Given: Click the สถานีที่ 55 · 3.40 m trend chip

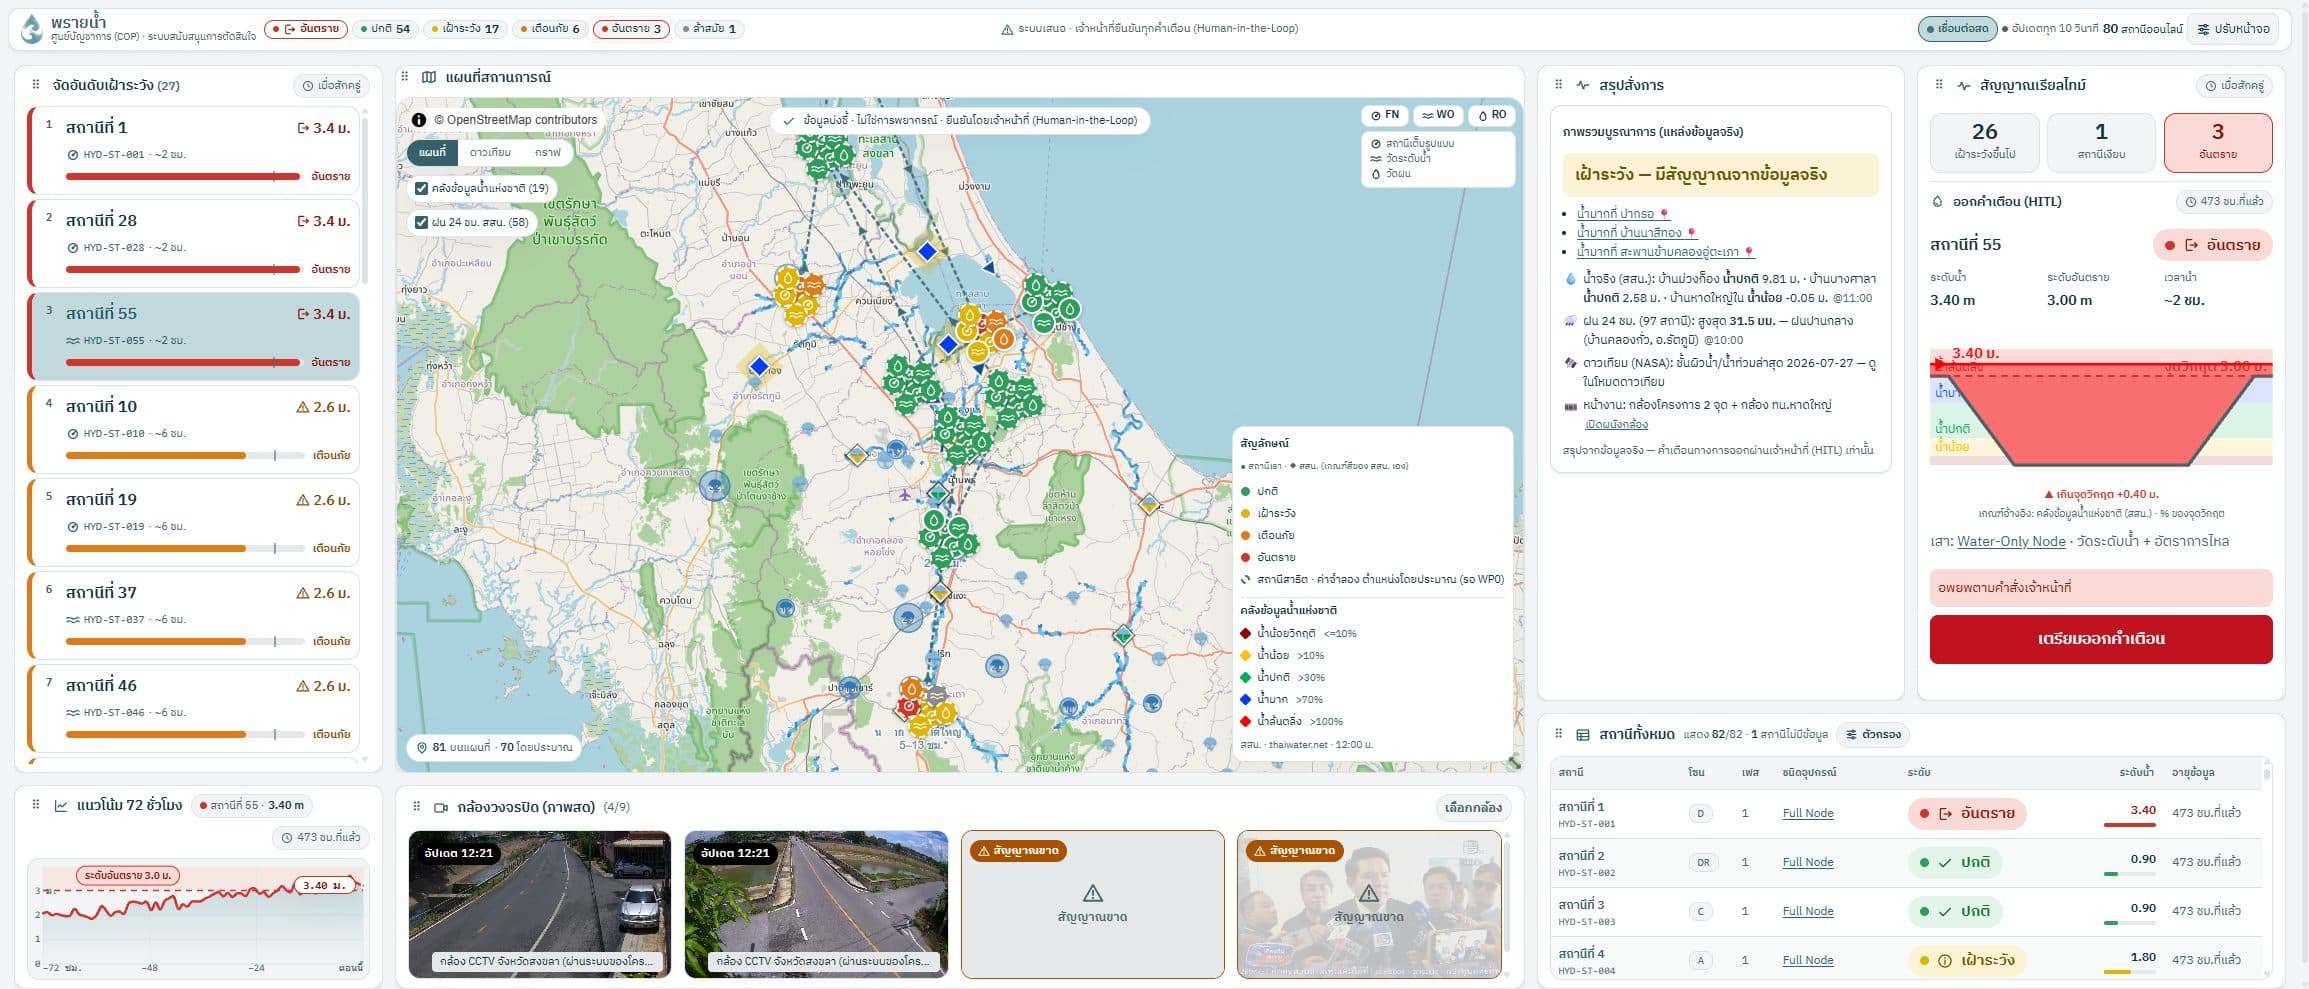Looking at the screenshot, I should point(252,805).
